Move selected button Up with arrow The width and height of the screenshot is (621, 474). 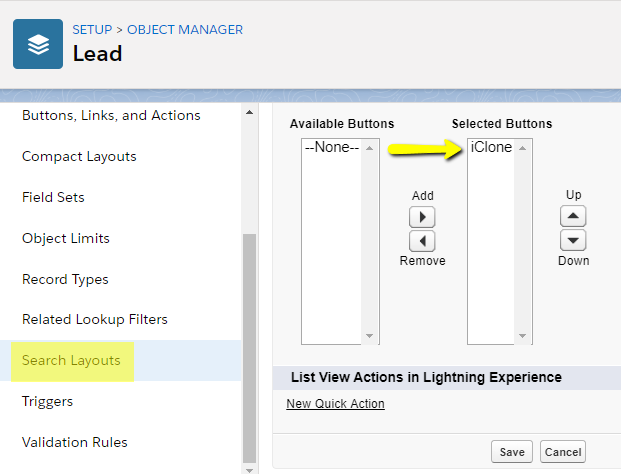pos(573,216)
